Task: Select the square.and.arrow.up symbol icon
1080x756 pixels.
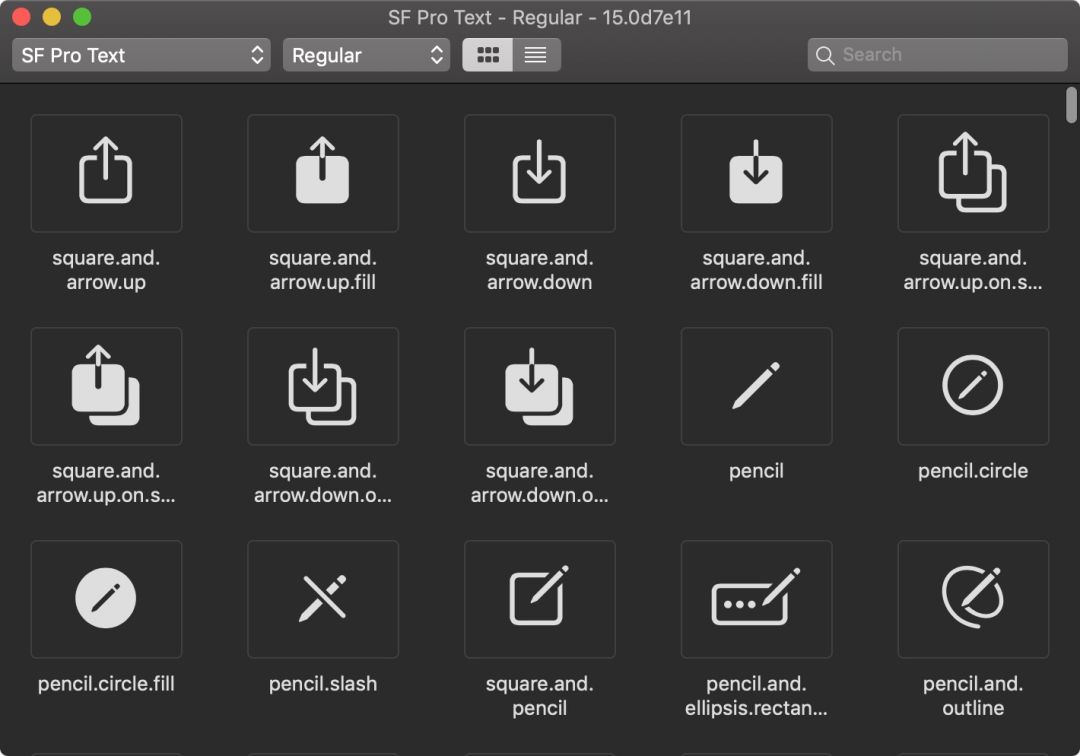Action: click(x=106, y=173)
